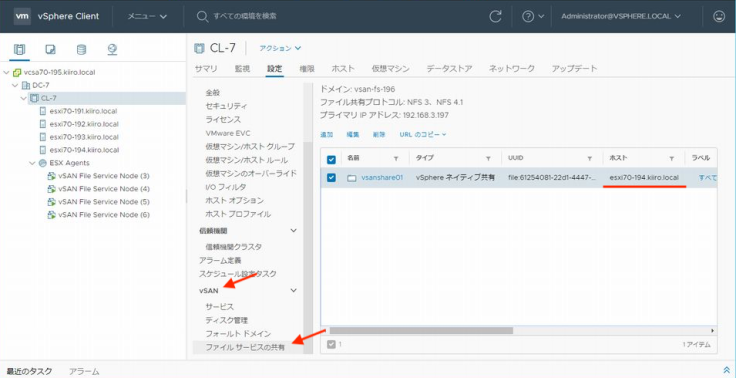
Task: Switch to the サマリ tab
Action: (x=206, y=69)
